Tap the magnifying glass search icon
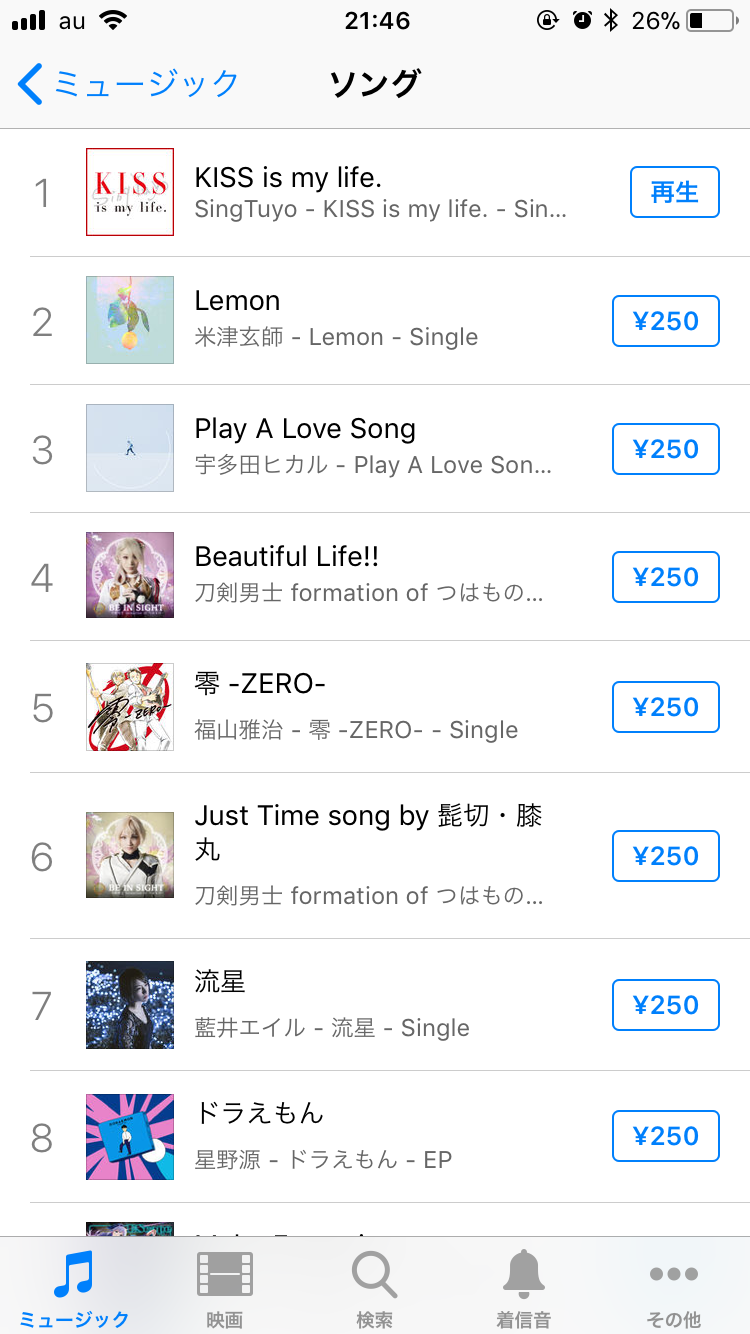750x1334 pixels. [374, 1275]
